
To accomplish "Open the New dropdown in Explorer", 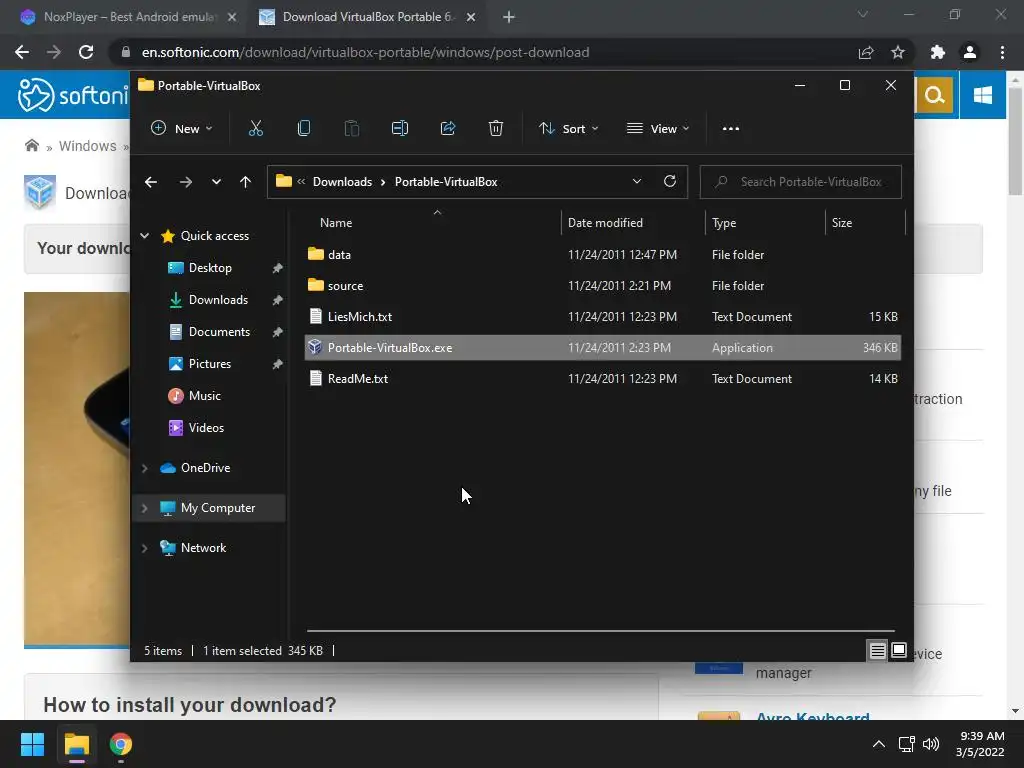I will (x=182, y=129).
